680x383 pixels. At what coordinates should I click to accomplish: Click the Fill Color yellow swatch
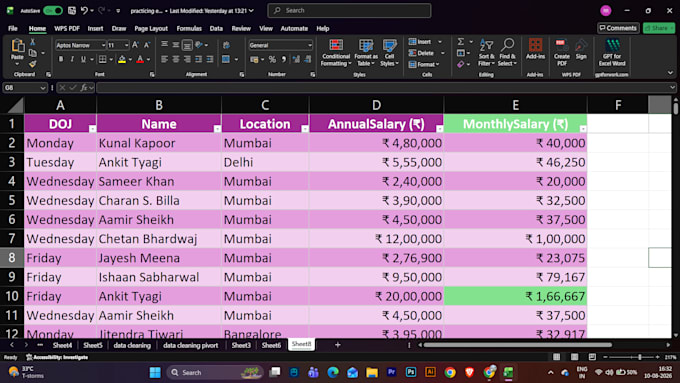122,59
